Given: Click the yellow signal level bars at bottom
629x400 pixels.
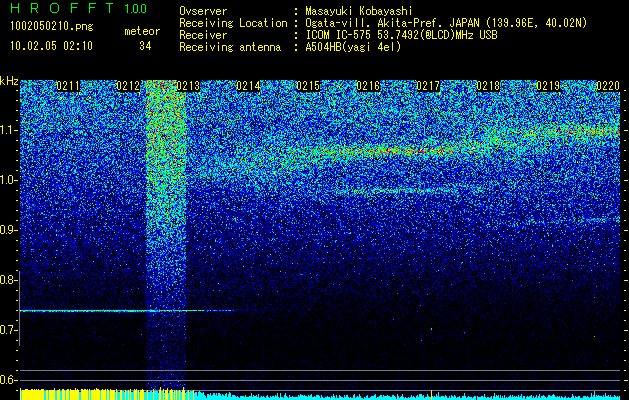Looking at the screenshot, I should coord(108,394).
